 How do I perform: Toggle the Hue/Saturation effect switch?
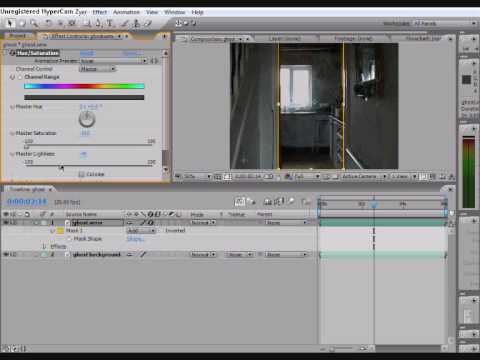12,53
